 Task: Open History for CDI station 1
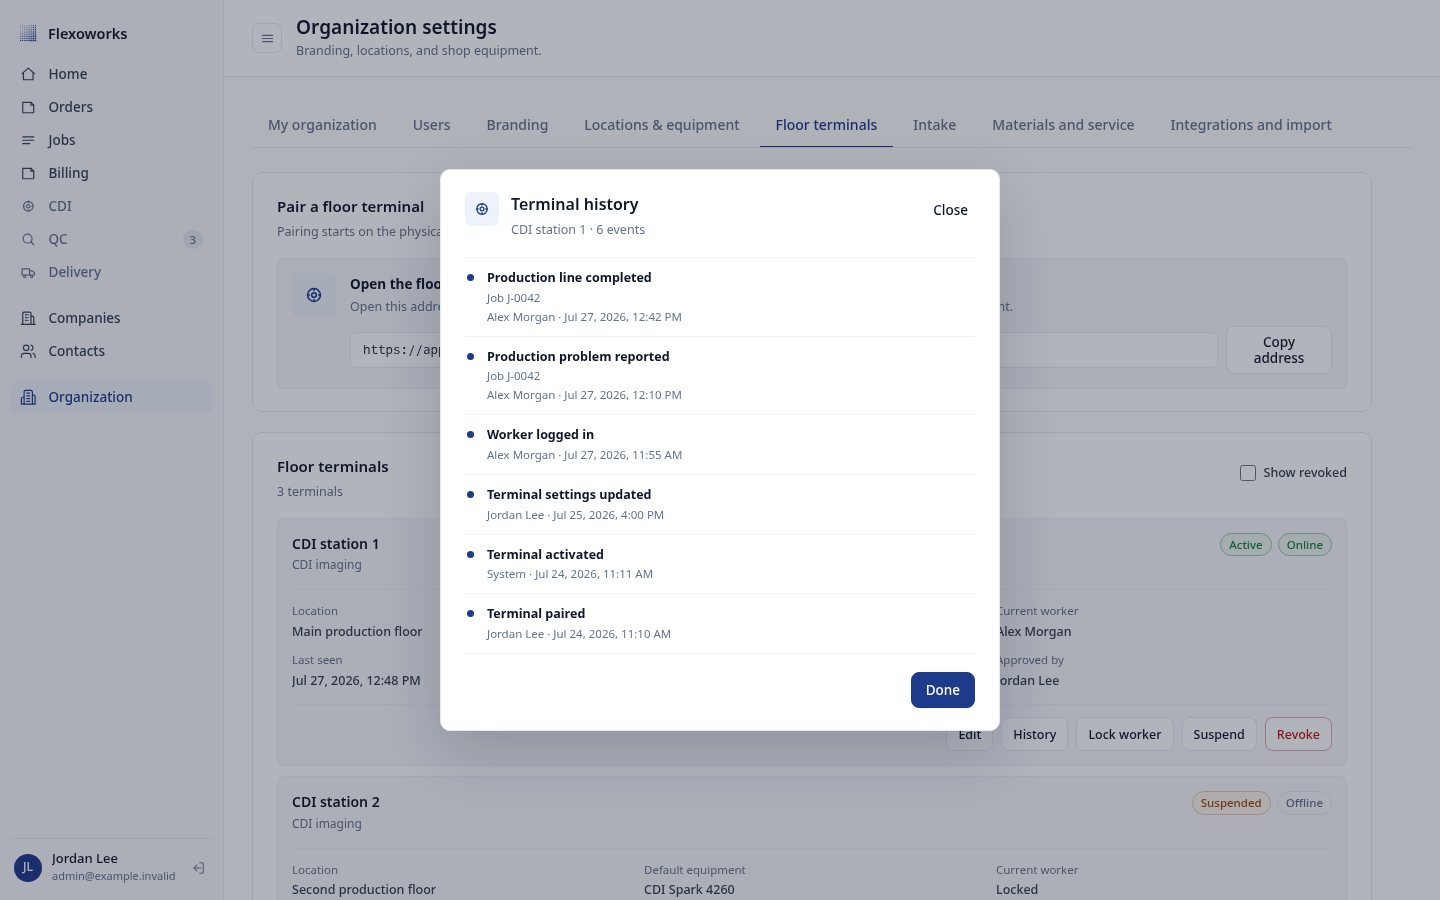(1034, 735)
